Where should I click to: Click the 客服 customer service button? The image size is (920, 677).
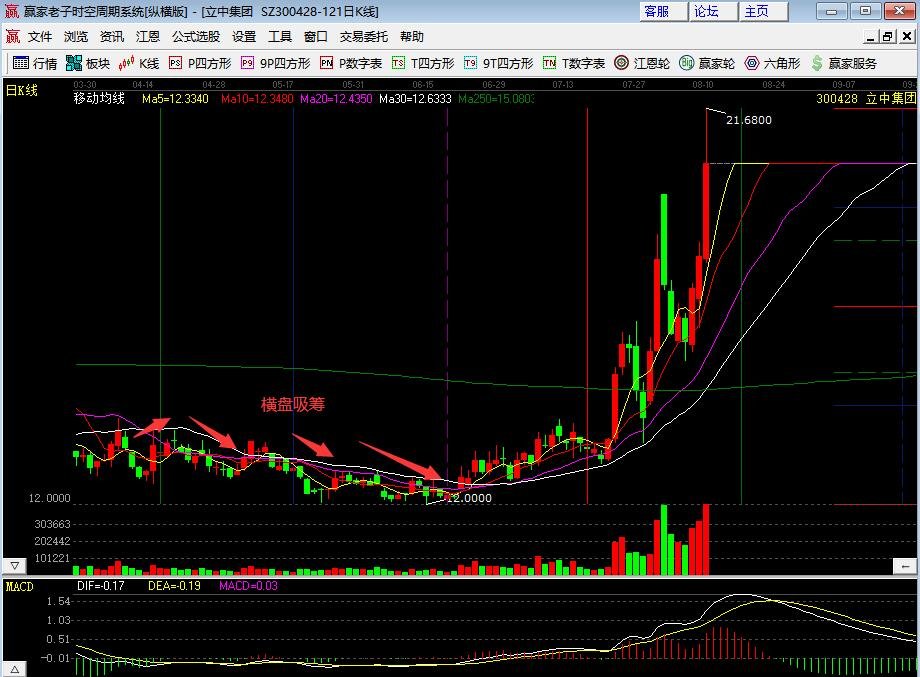point(657,11)
